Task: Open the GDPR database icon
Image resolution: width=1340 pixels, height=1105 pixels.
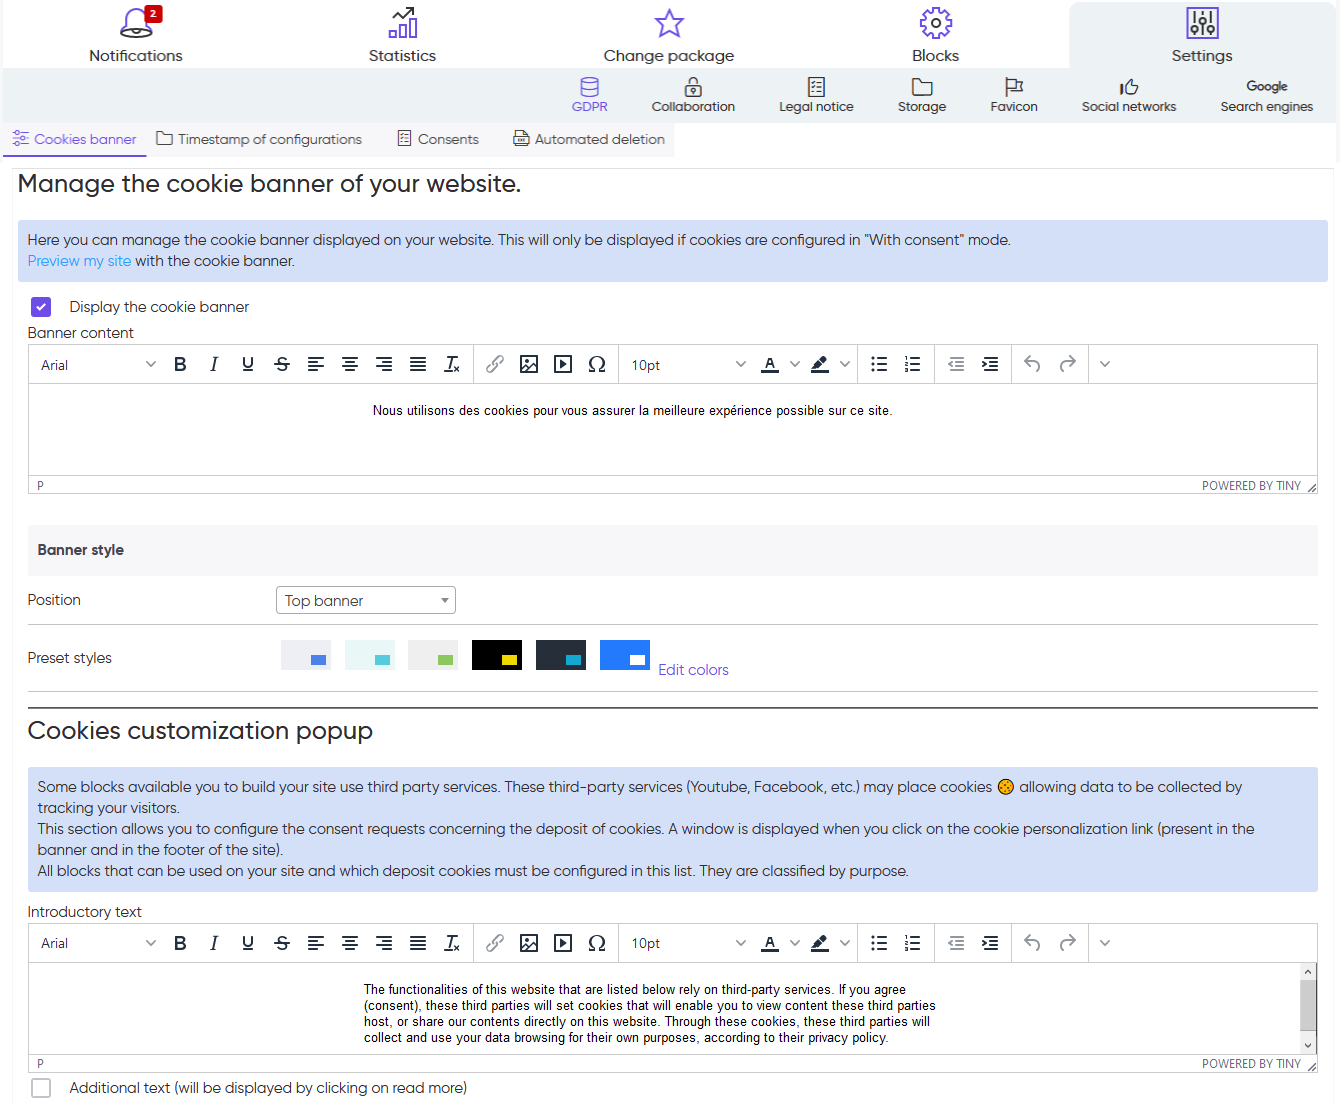Action: point(590,87)
